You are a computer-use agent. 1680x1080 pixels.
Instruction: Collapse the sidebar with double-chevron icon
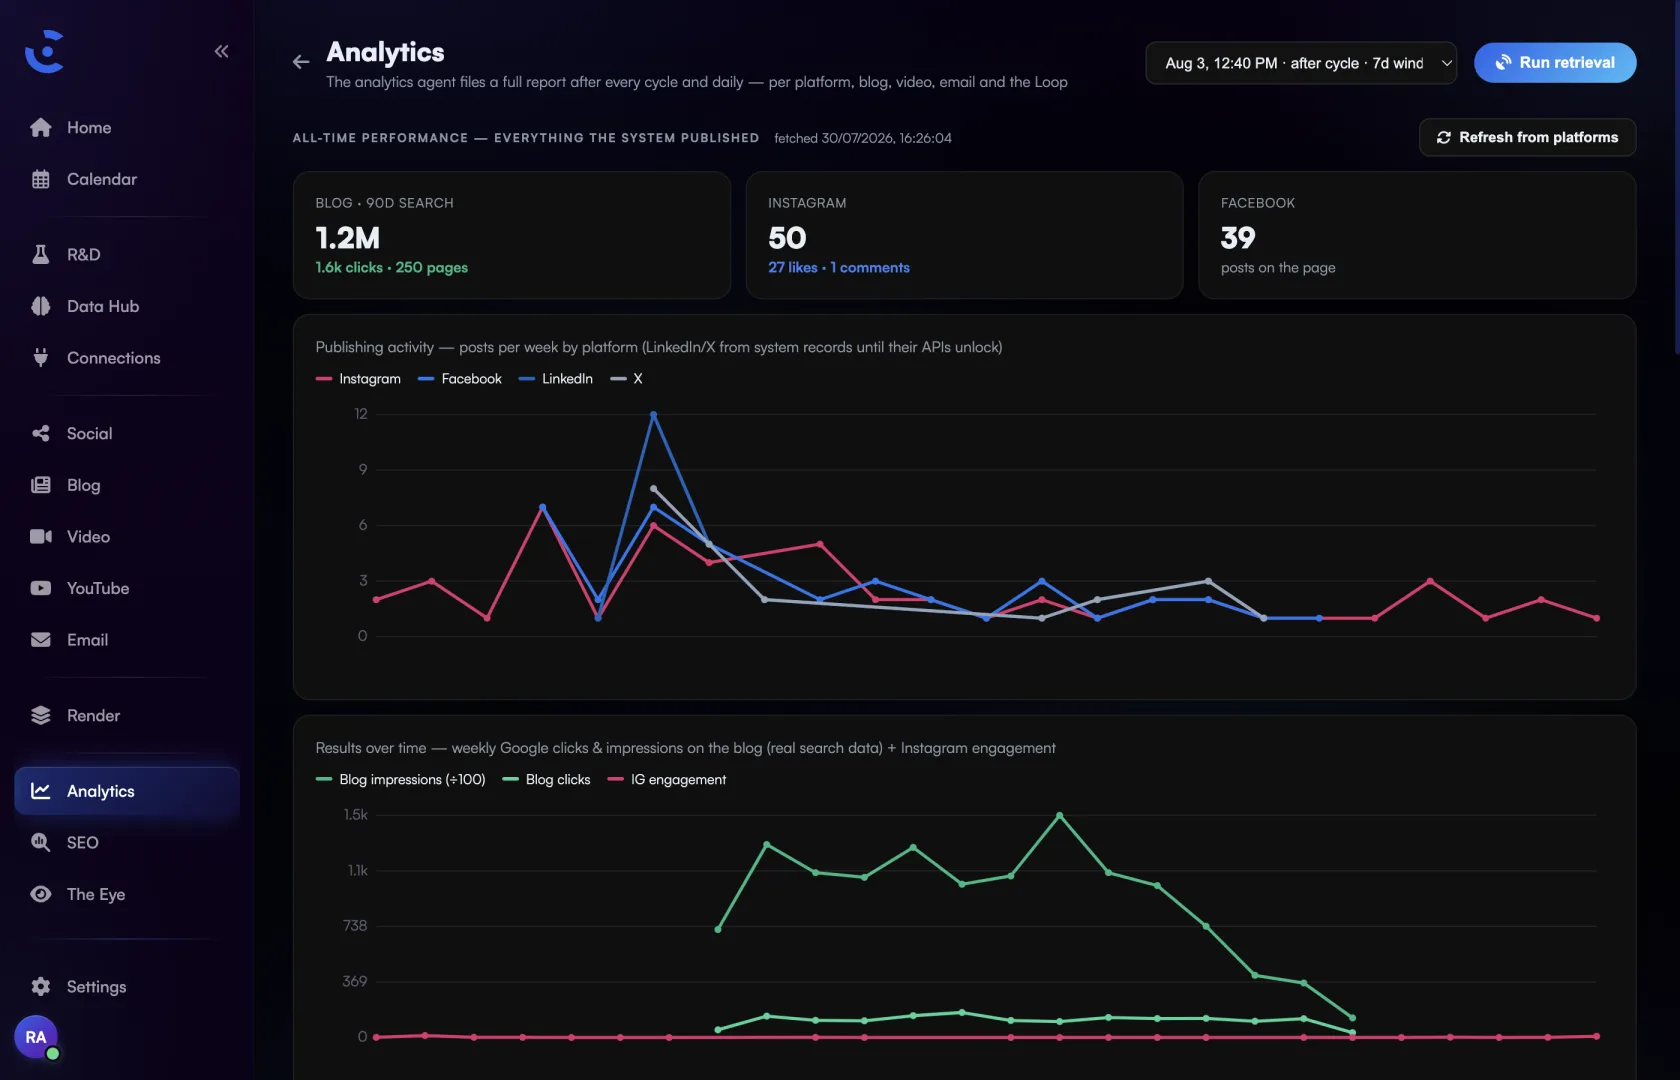(x=221, y=51)
